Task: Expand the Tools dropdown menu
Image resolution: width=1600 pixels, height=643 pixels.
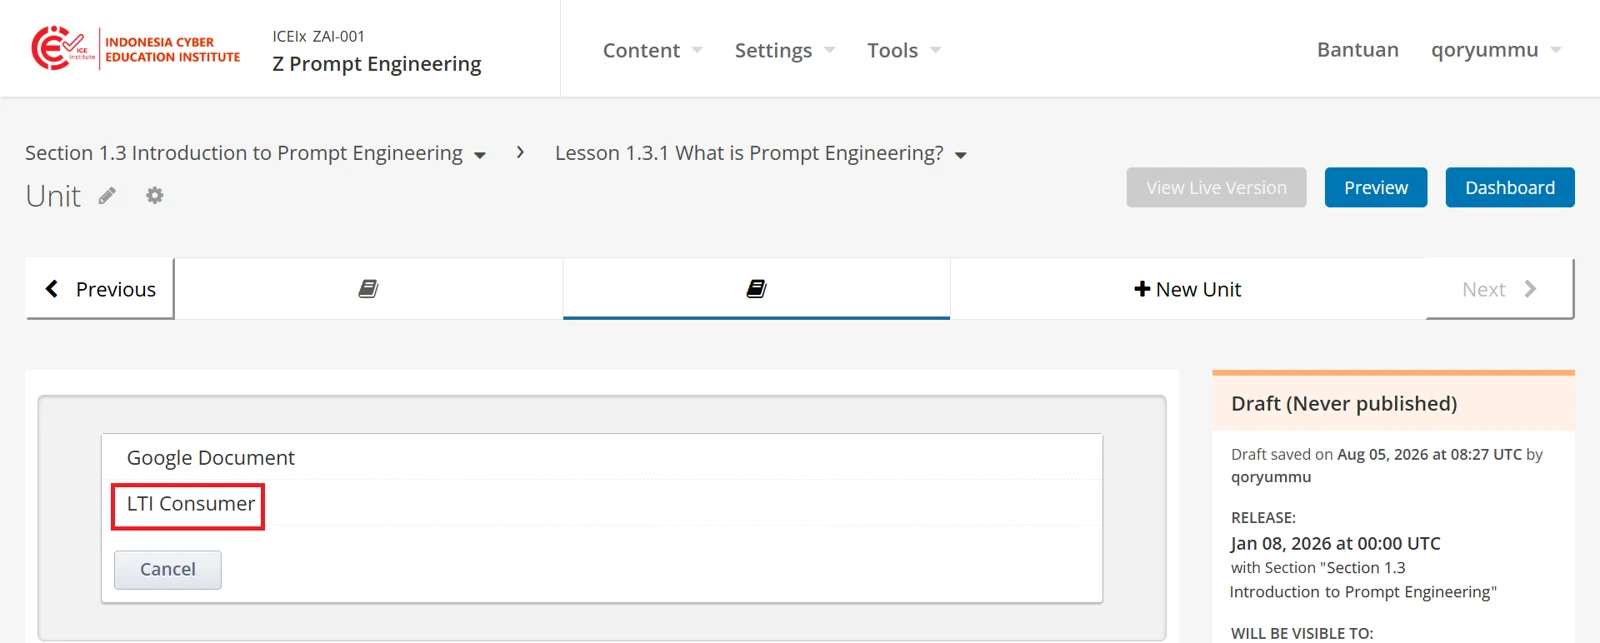Action: point(904,50)
